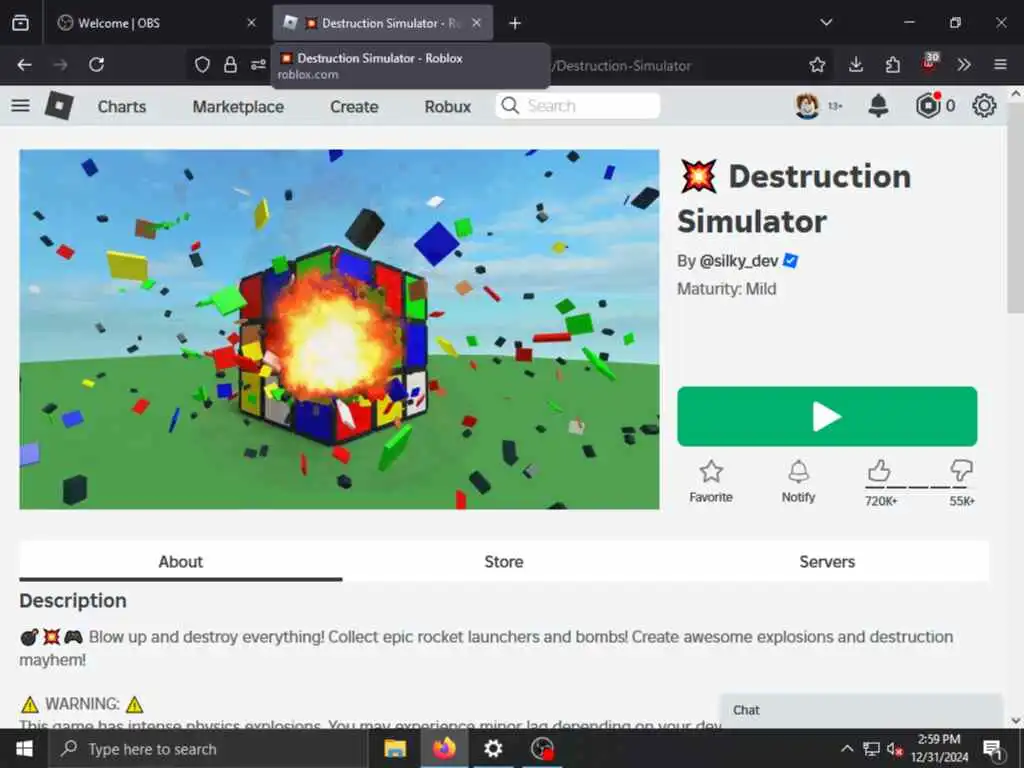The width and height of the screenshot is (1024, 768).
Task: Dislike the game with thumbs down
Action: point(961,470)
